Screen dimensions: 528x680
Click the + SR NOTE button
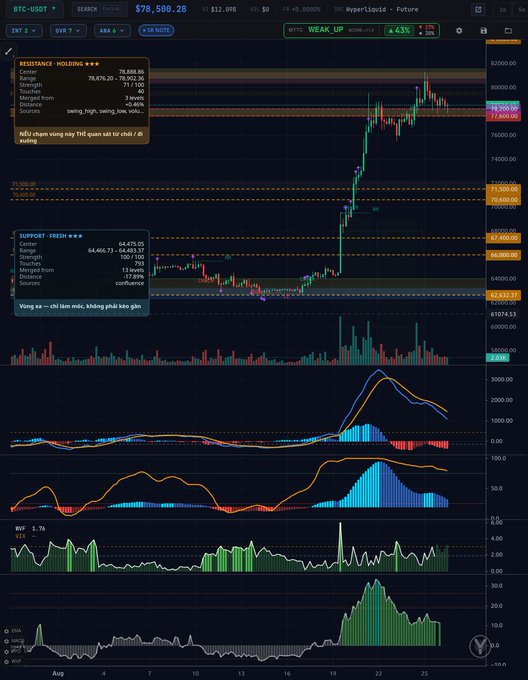156,30
